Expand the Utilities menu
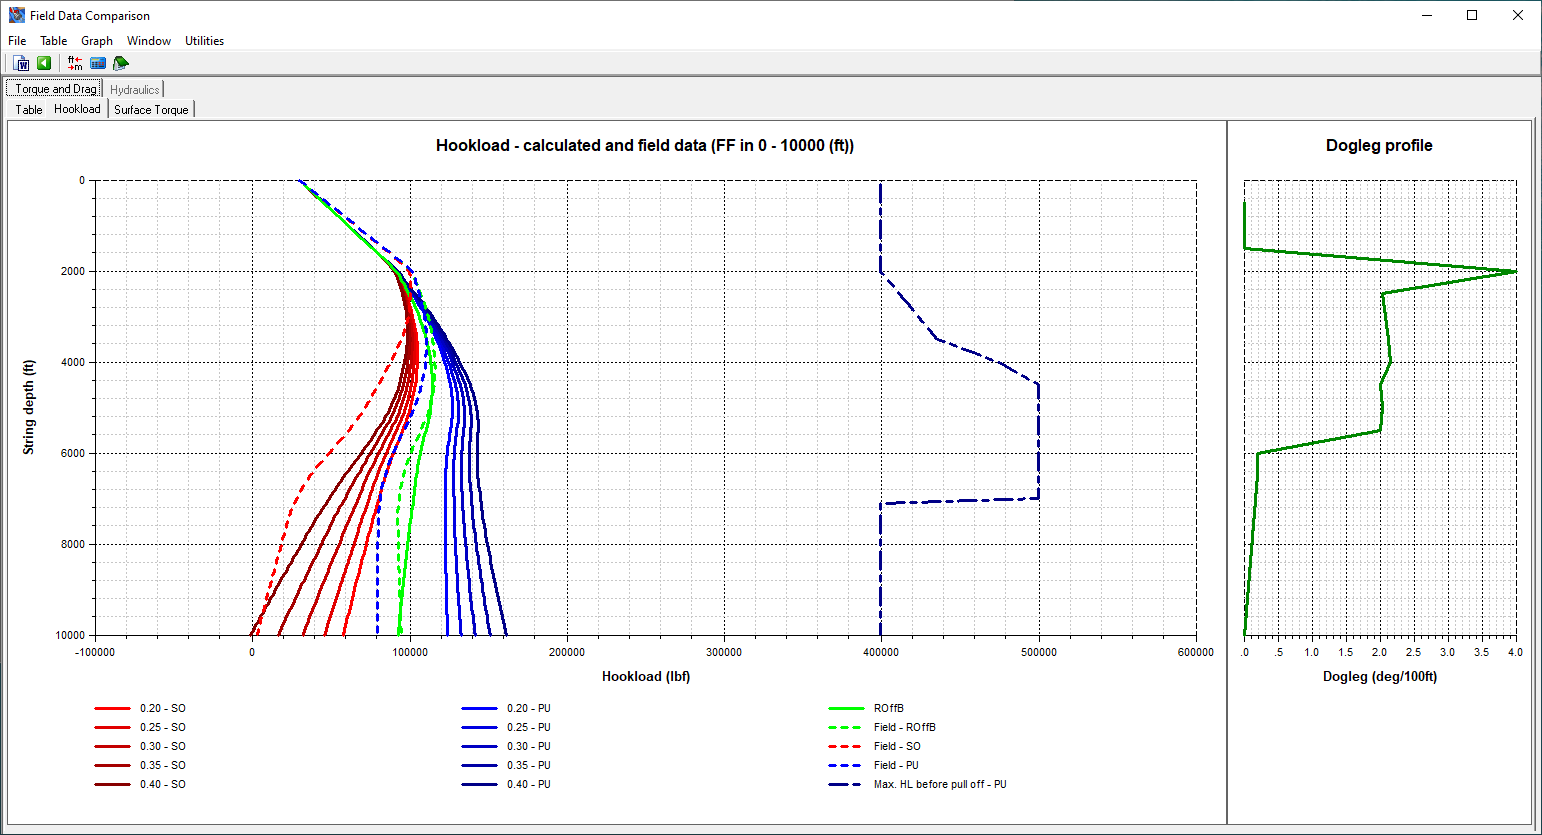1542x835 pixels. [204, 41]
